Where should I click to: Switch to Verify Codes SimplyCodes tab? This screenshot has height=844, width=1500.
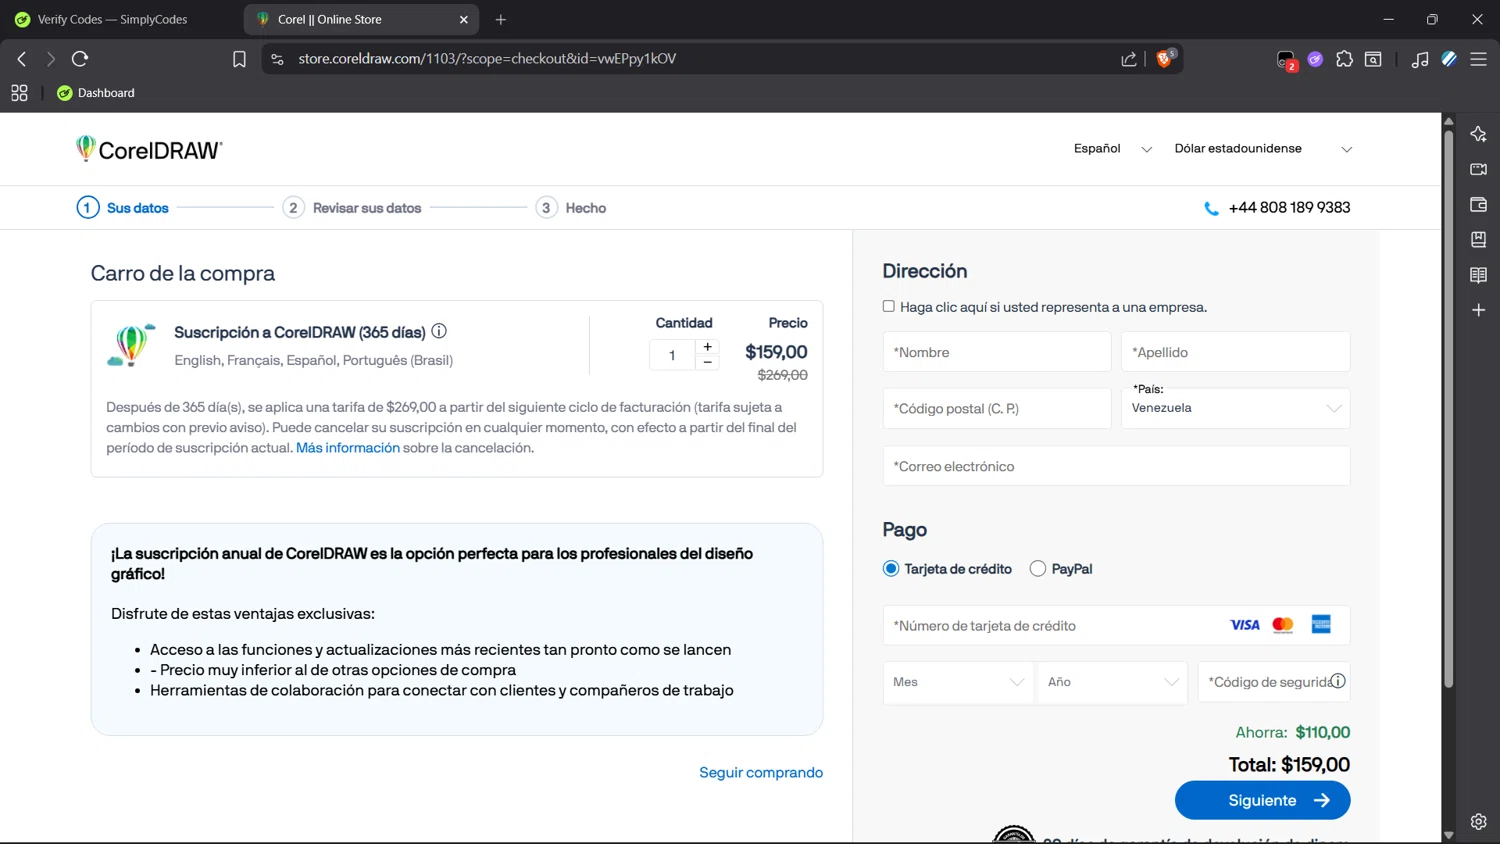point(112,19)
